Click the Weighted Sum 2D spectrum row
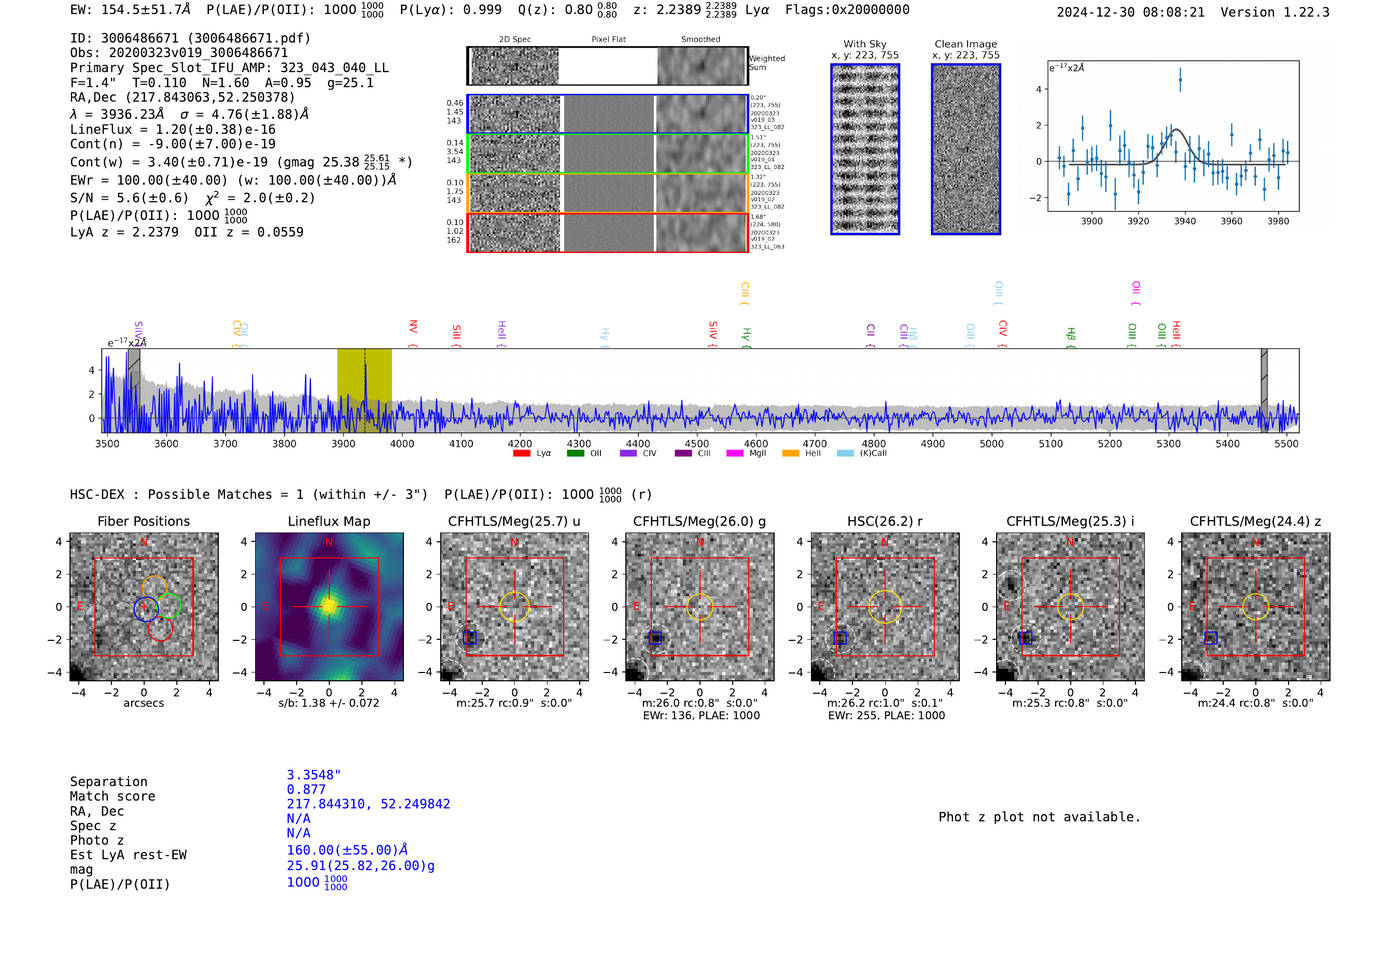This screenshot has height=953, width=1400. tap(607, 66)
